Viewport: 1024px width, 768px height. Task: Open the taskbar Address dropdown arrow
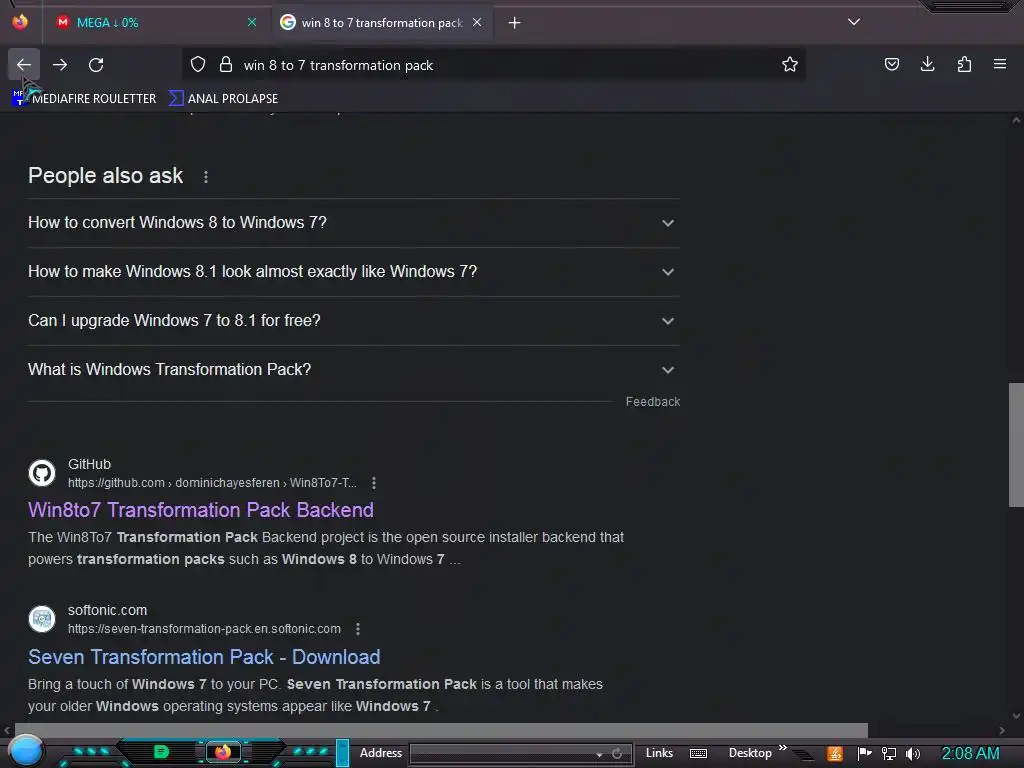599,754
